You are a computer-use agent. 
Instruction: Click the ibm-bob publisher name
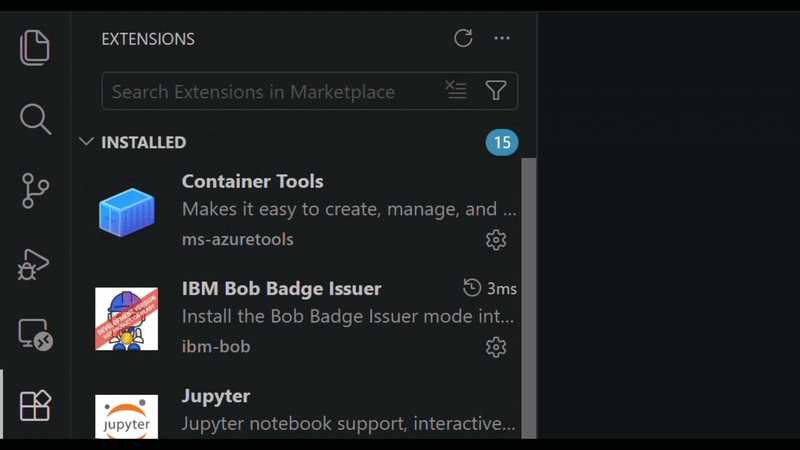(216, 347)
